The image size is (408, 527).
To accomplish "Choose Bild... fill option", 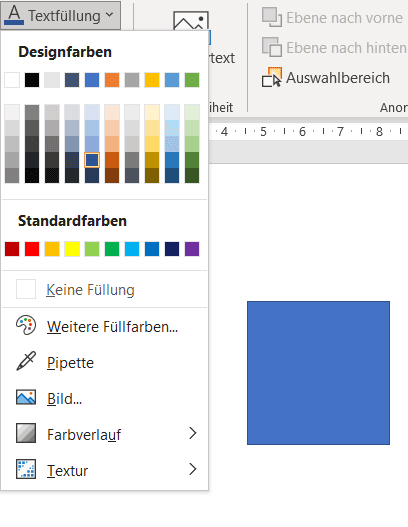I will tap(105, 399).
